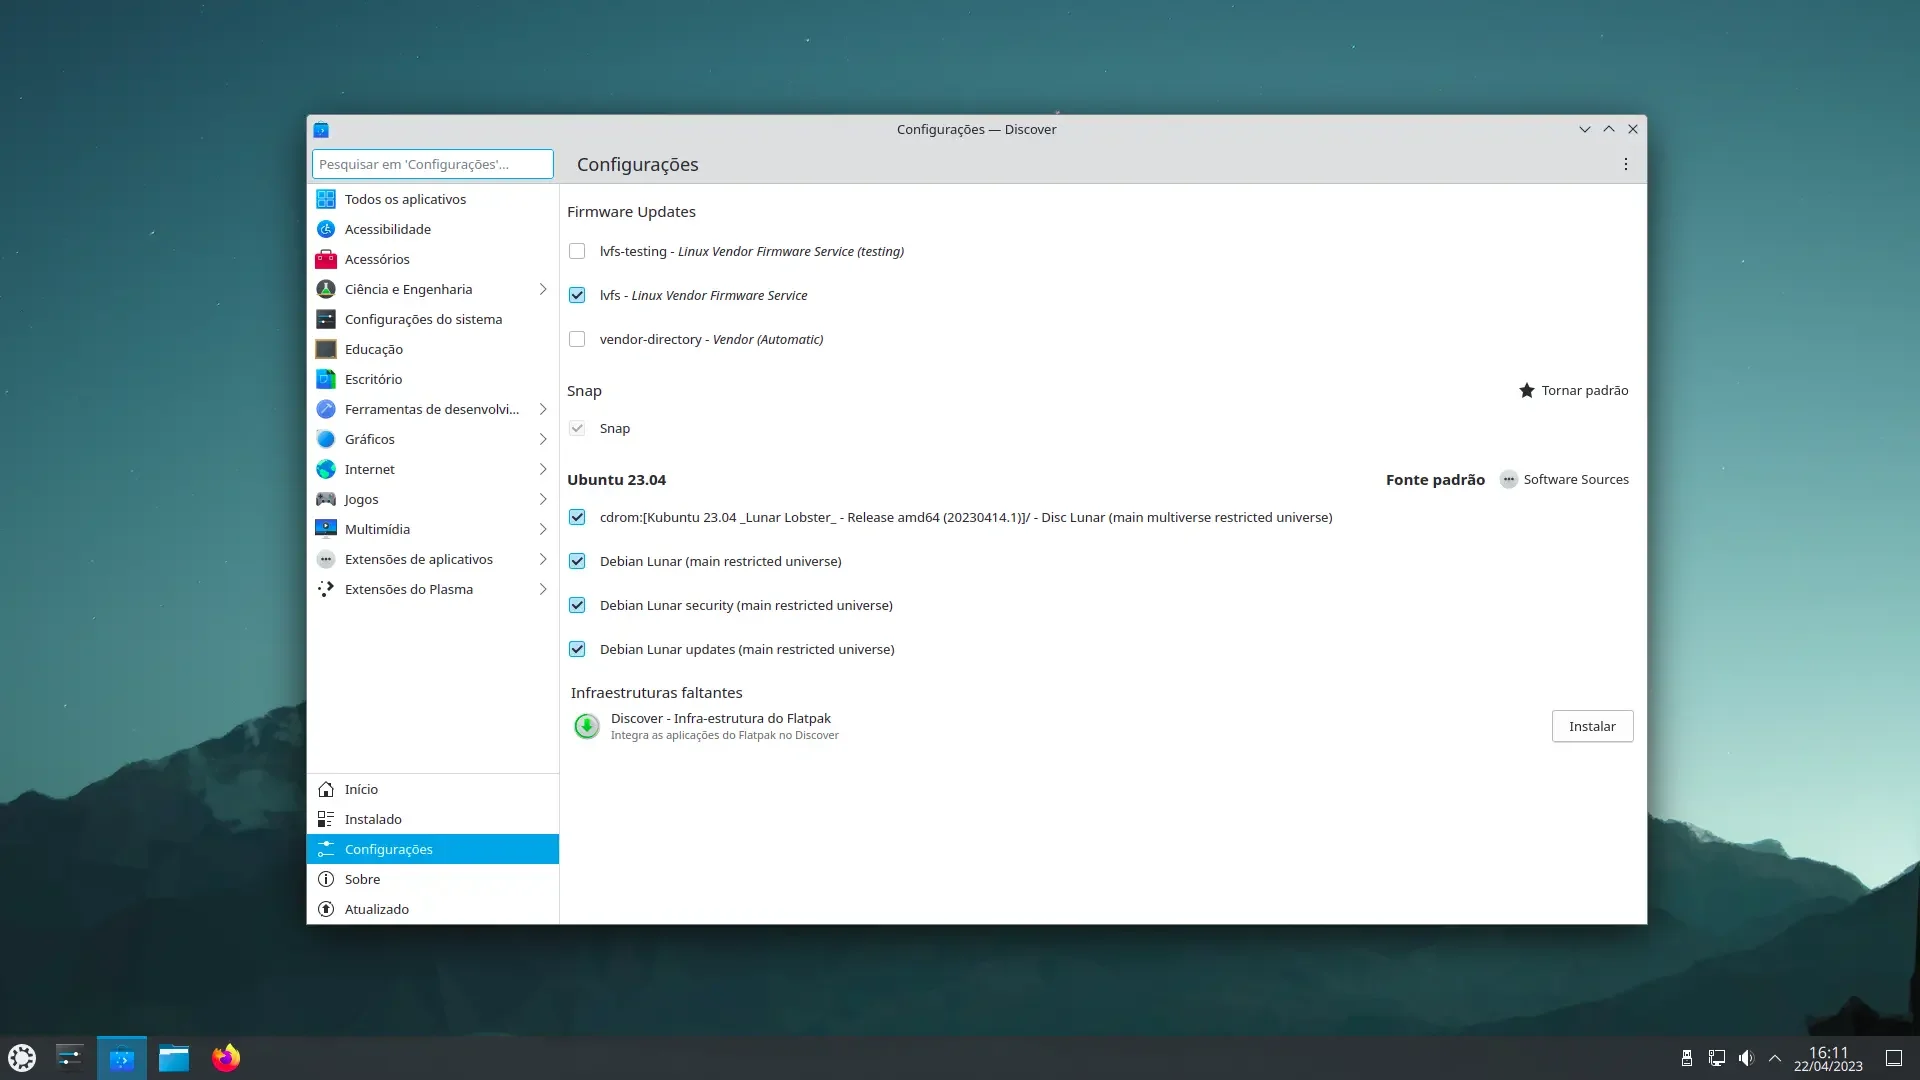
Task: Click the Internet globe icon
Action: [326, 469]
